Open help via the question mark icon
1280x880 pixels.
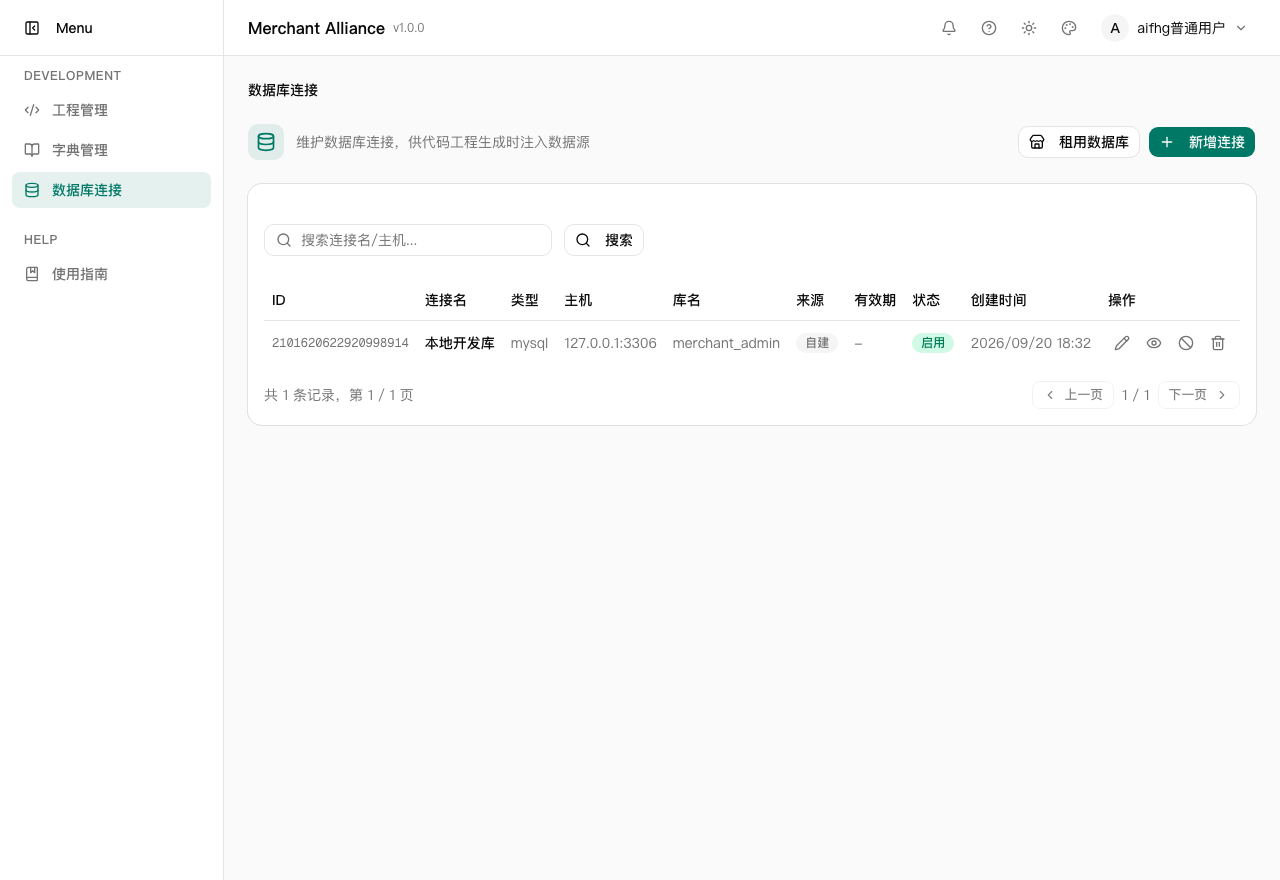(989, 28)
